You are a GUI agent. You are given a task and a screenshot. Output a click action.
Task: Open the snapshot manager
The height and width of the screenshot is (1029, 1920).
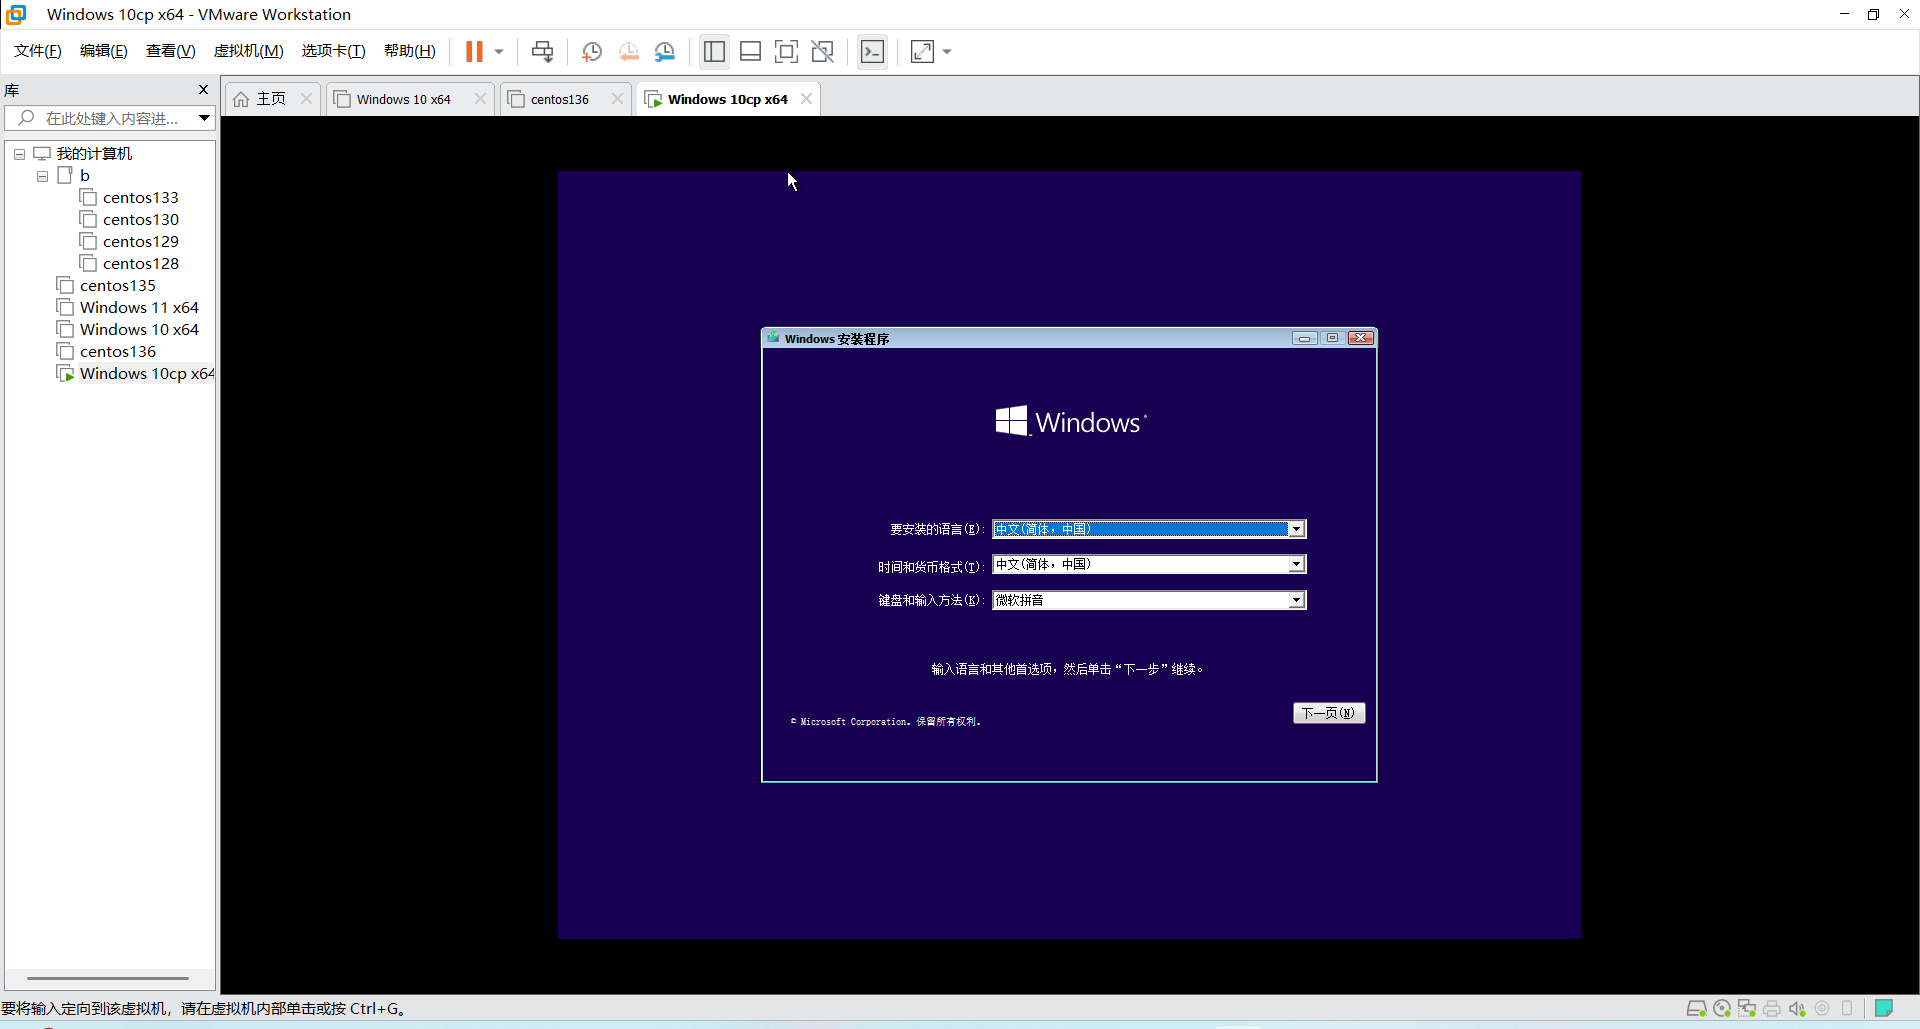click(665, 51)
